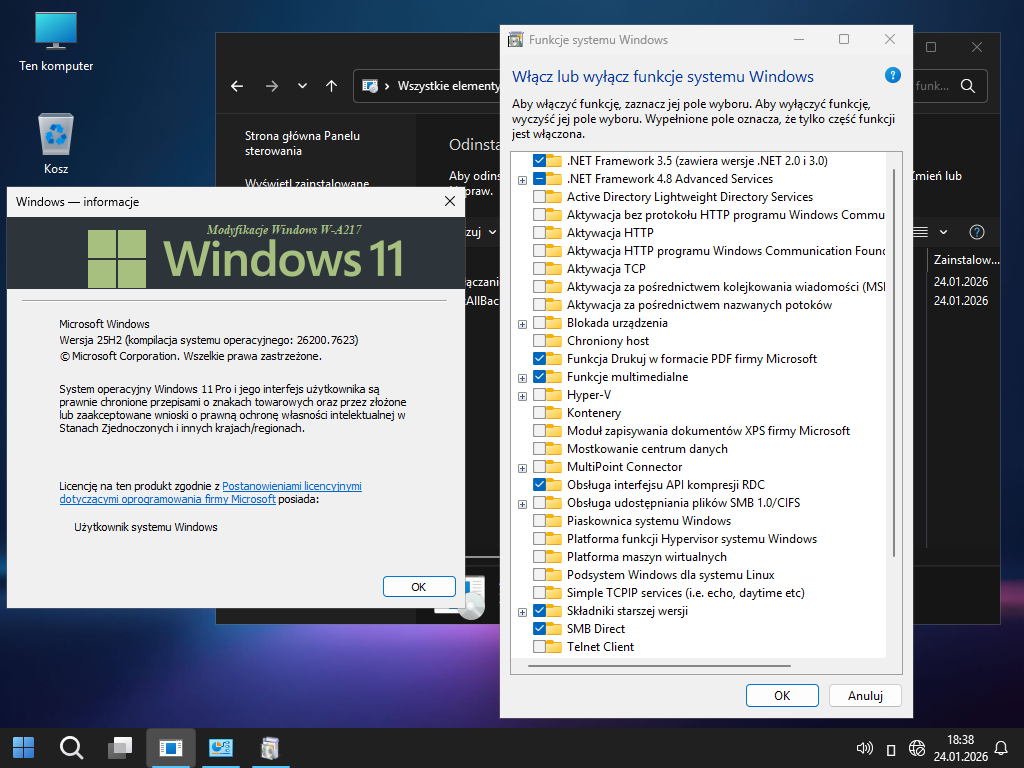Open taskbar search magnifier icon

pos(71,747)
